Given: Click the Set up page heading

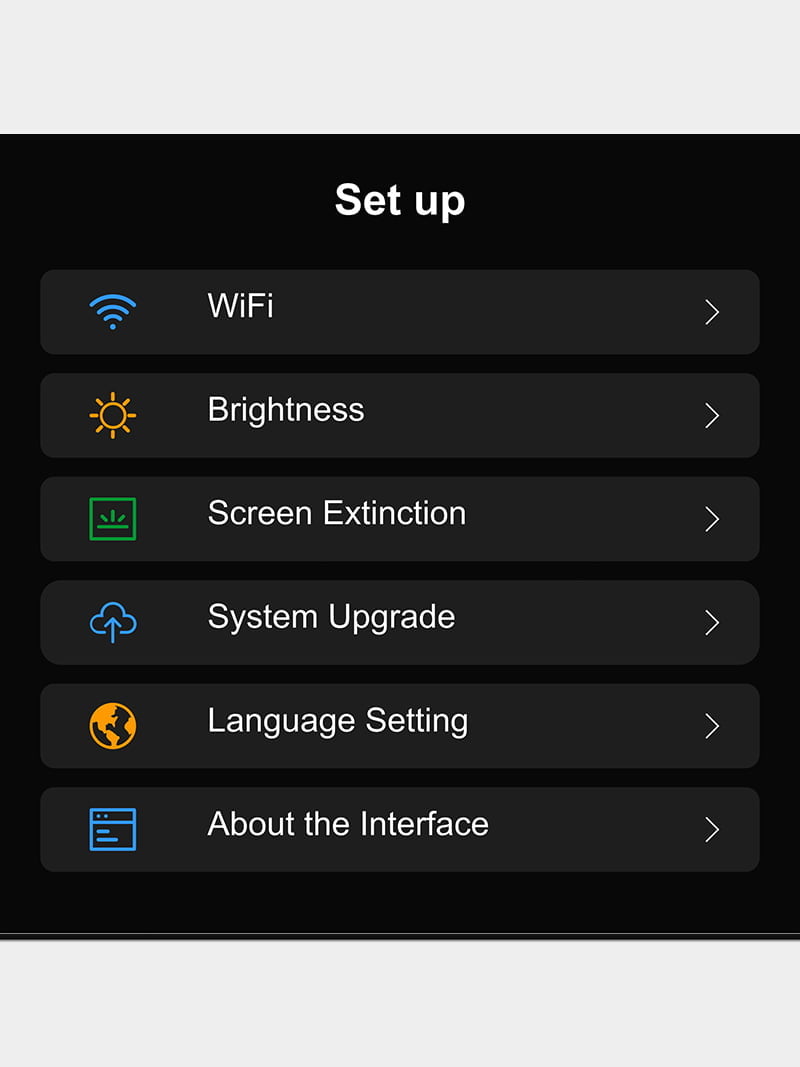Looking at the screenshot, I should pyautogui.click(x=400, y=200).
